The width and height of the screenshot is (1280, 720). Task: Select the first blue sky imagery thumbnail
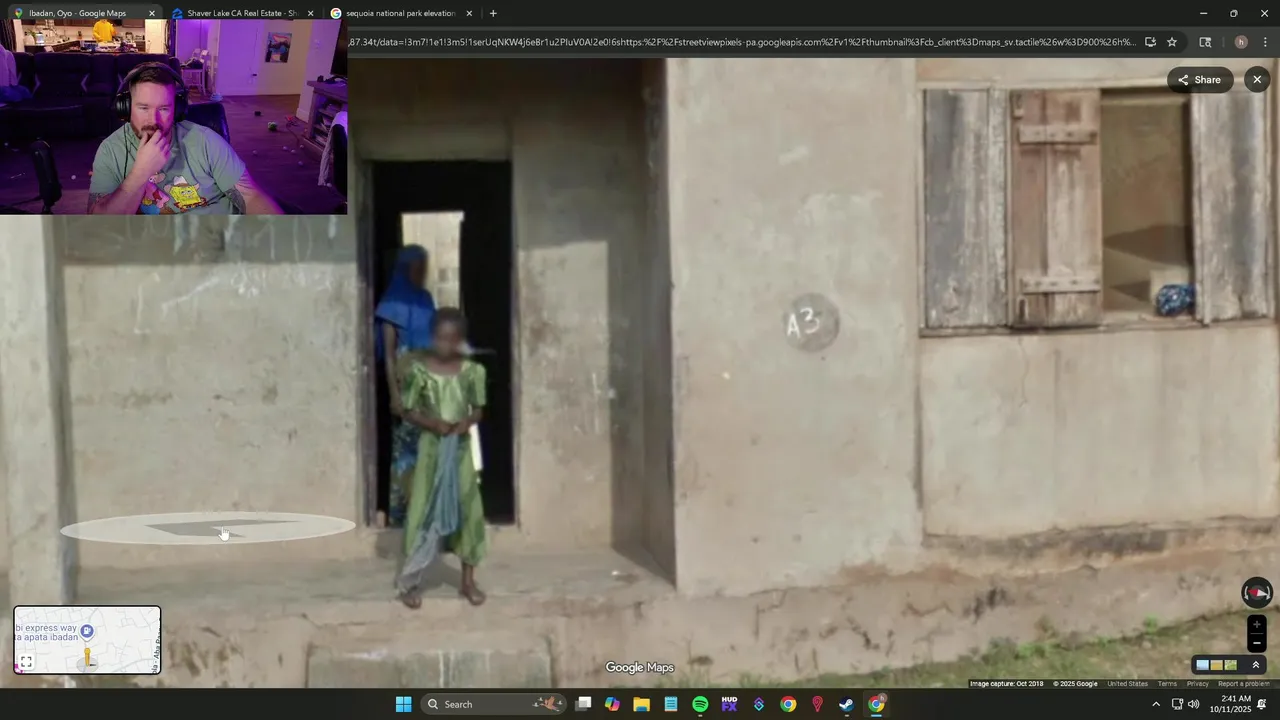click(x=1202, y=665)
